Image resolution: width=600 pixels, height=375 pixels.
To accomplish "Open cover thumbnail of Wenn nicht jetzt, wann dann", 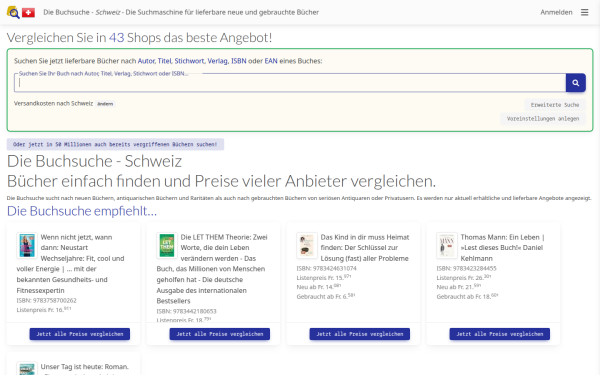I will pyautogui.click(x=27, y=245).
